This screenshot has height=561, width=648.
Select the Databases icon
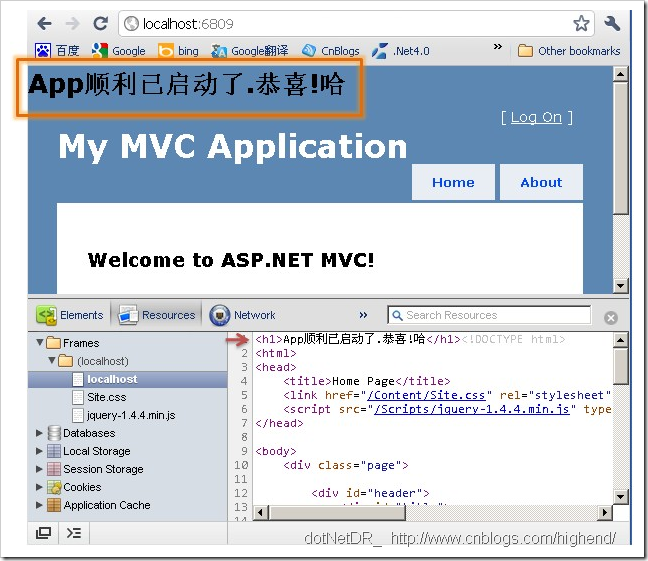[54, 433]
